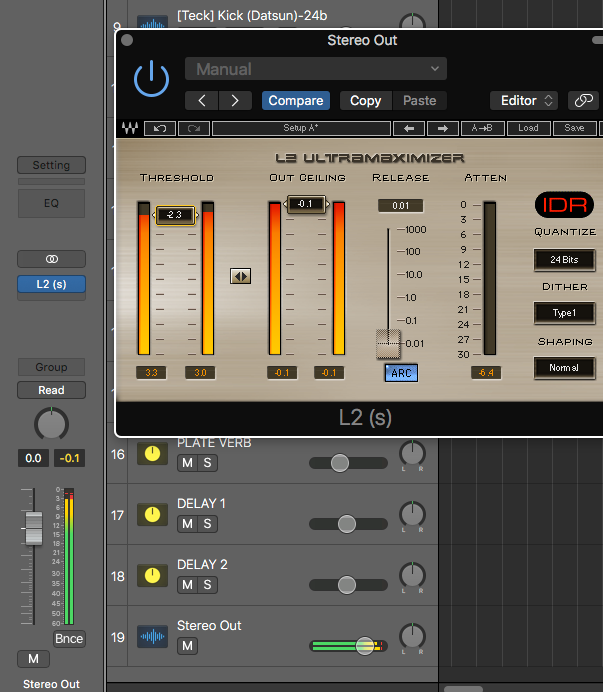This screenshot has height=692, width=603.
Task: Open the Group slot
Action: pyautogui.click(x=51, y=367)
